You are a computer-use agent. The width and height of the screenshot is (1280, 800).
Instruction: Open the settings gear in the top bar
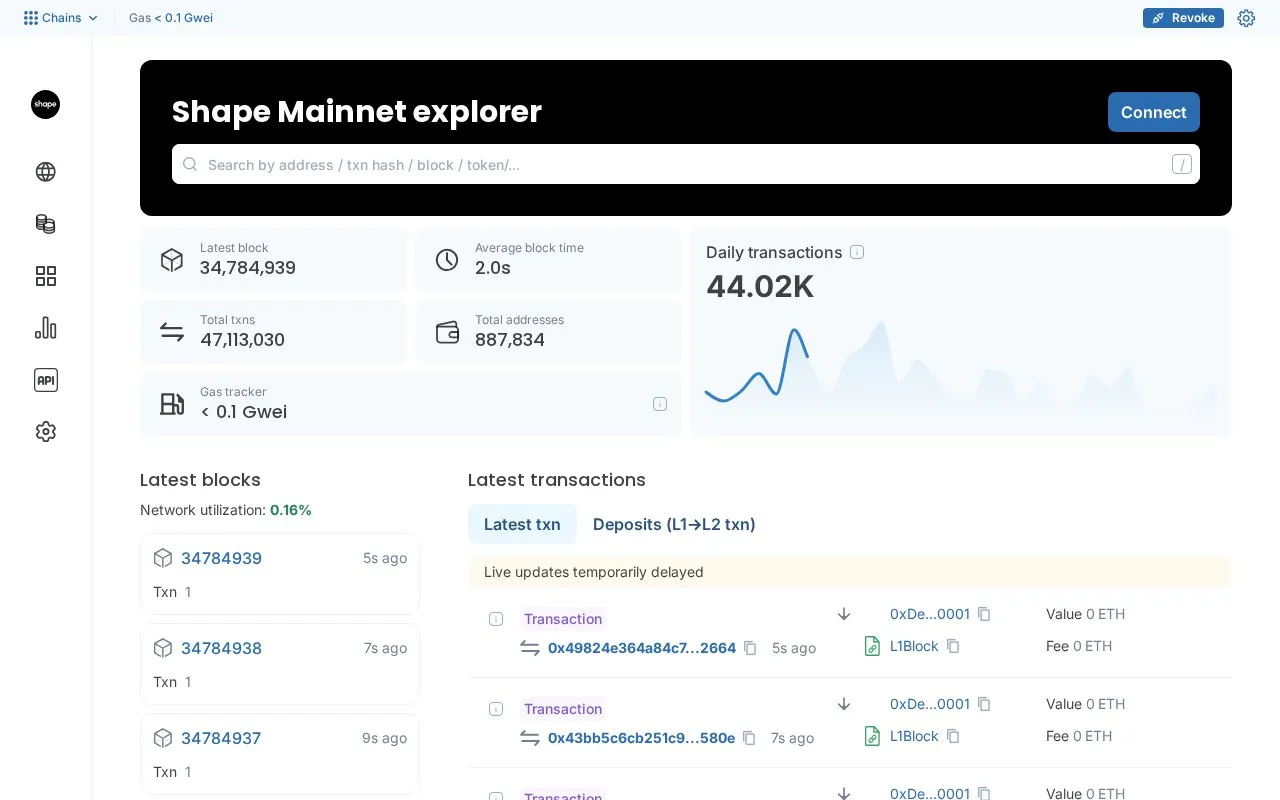(x=1246, y=18)
